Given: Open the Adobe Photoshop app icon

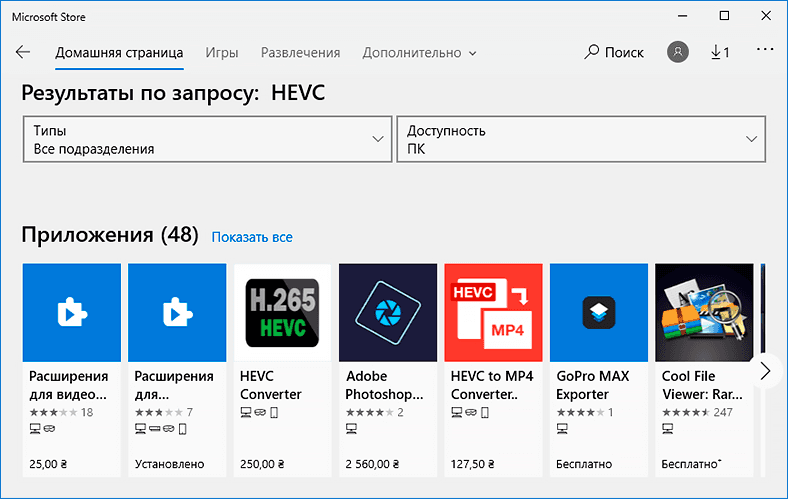Looking at the screenshot, I should [x=388, y=313].
